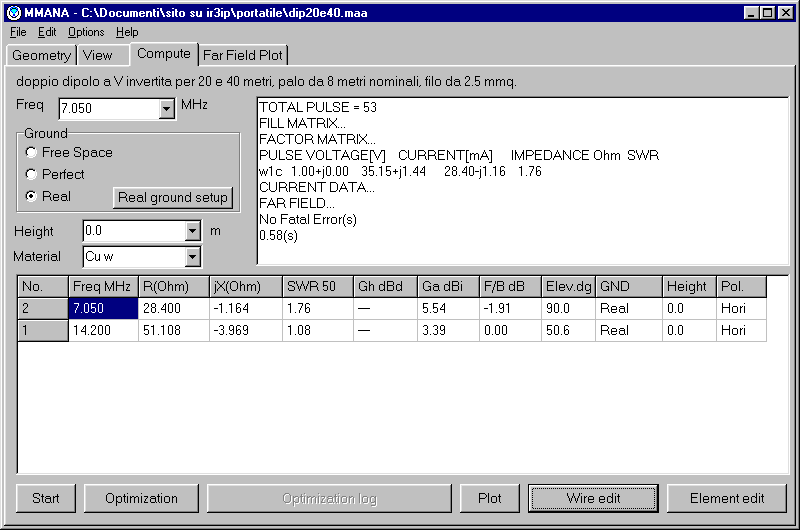
Task: Click the Real ground setup button
Action: click(x=173, y=197)
